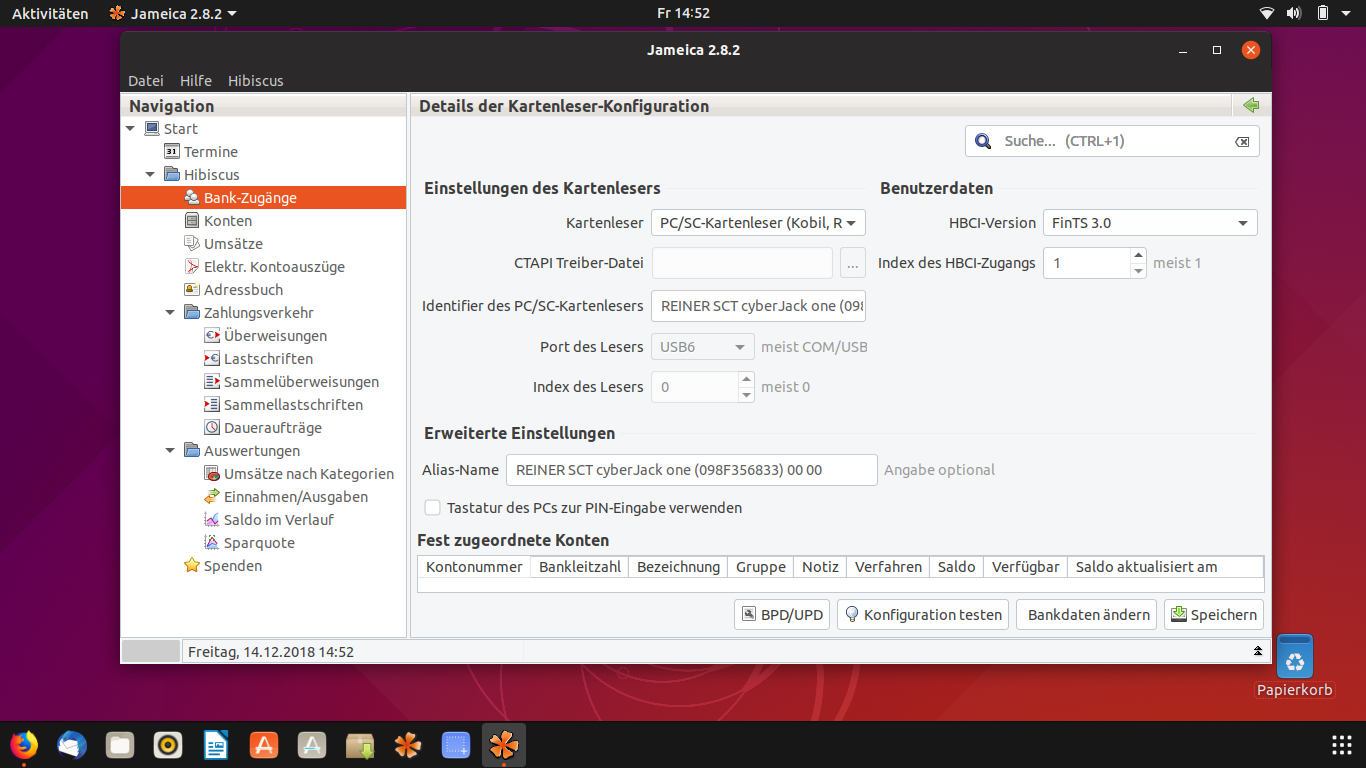
Task: Sort table by Bankleitzahl column
Action: (x=580, y=567)
